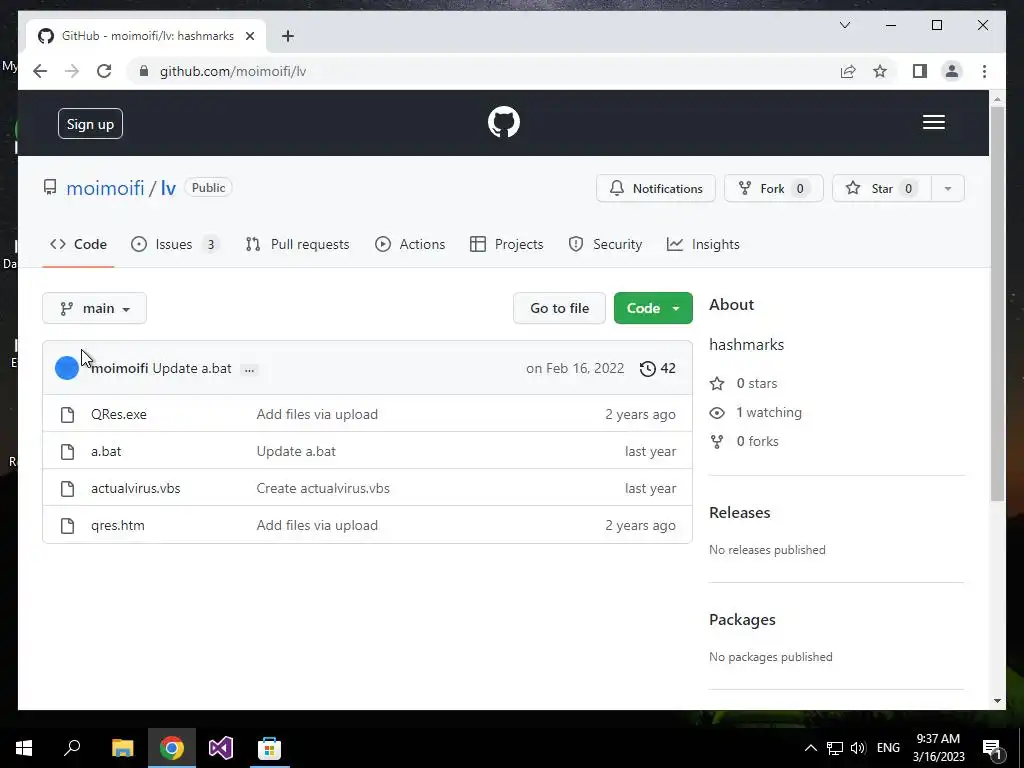
Task: View site info via the padlock icon
Action: (144, 71)
